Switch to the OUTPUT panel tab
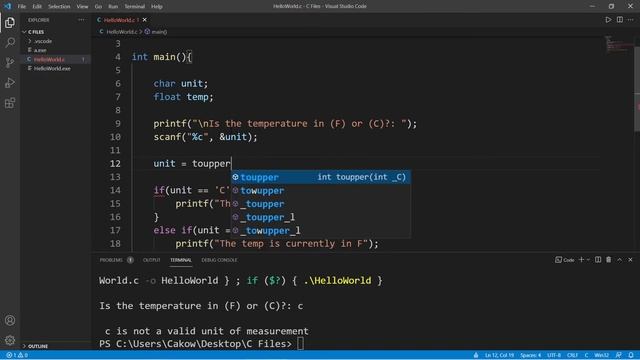This screenshot has width=640, height=360. click(x=151, y=260)
